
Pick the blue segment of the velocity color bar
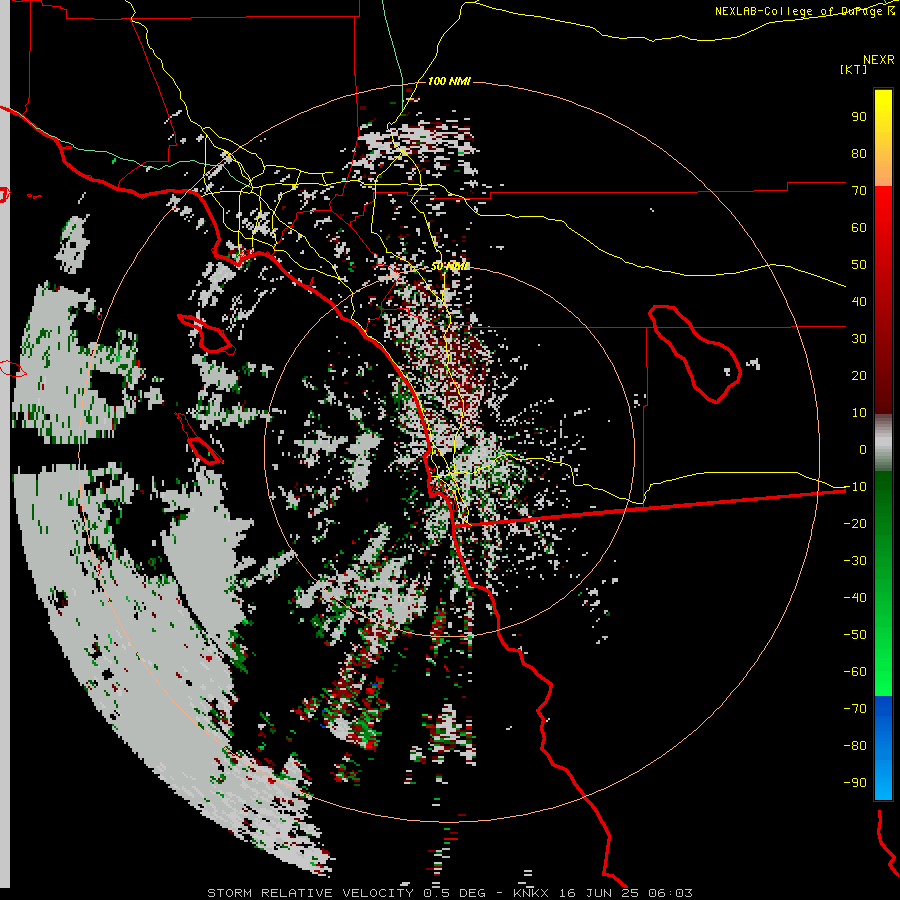[883, 747]
